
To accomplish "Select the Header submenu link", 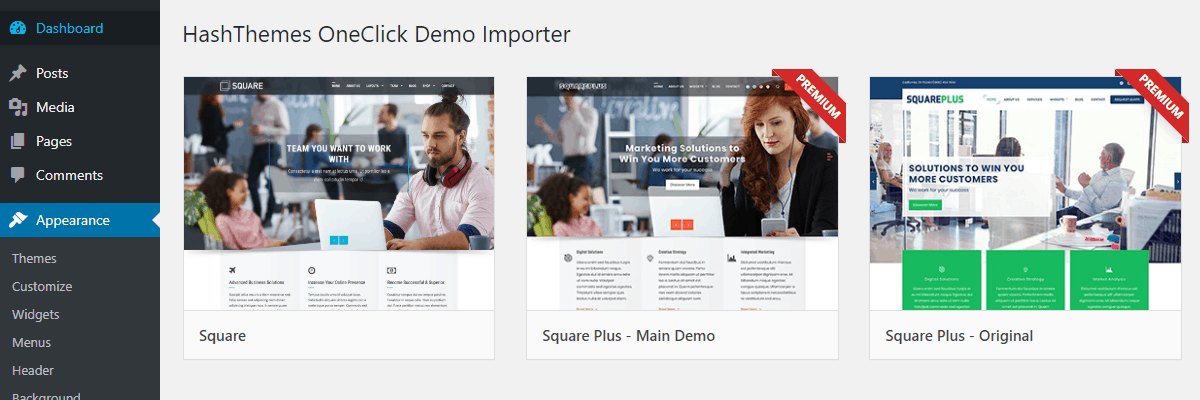I will tap(33, 370).
